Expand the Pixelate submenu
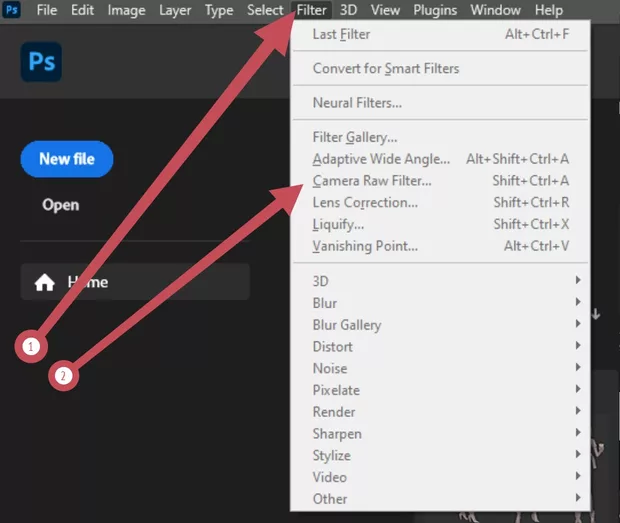Image resolution: width=620 pixels, height=523 pixels. point(440,390)
